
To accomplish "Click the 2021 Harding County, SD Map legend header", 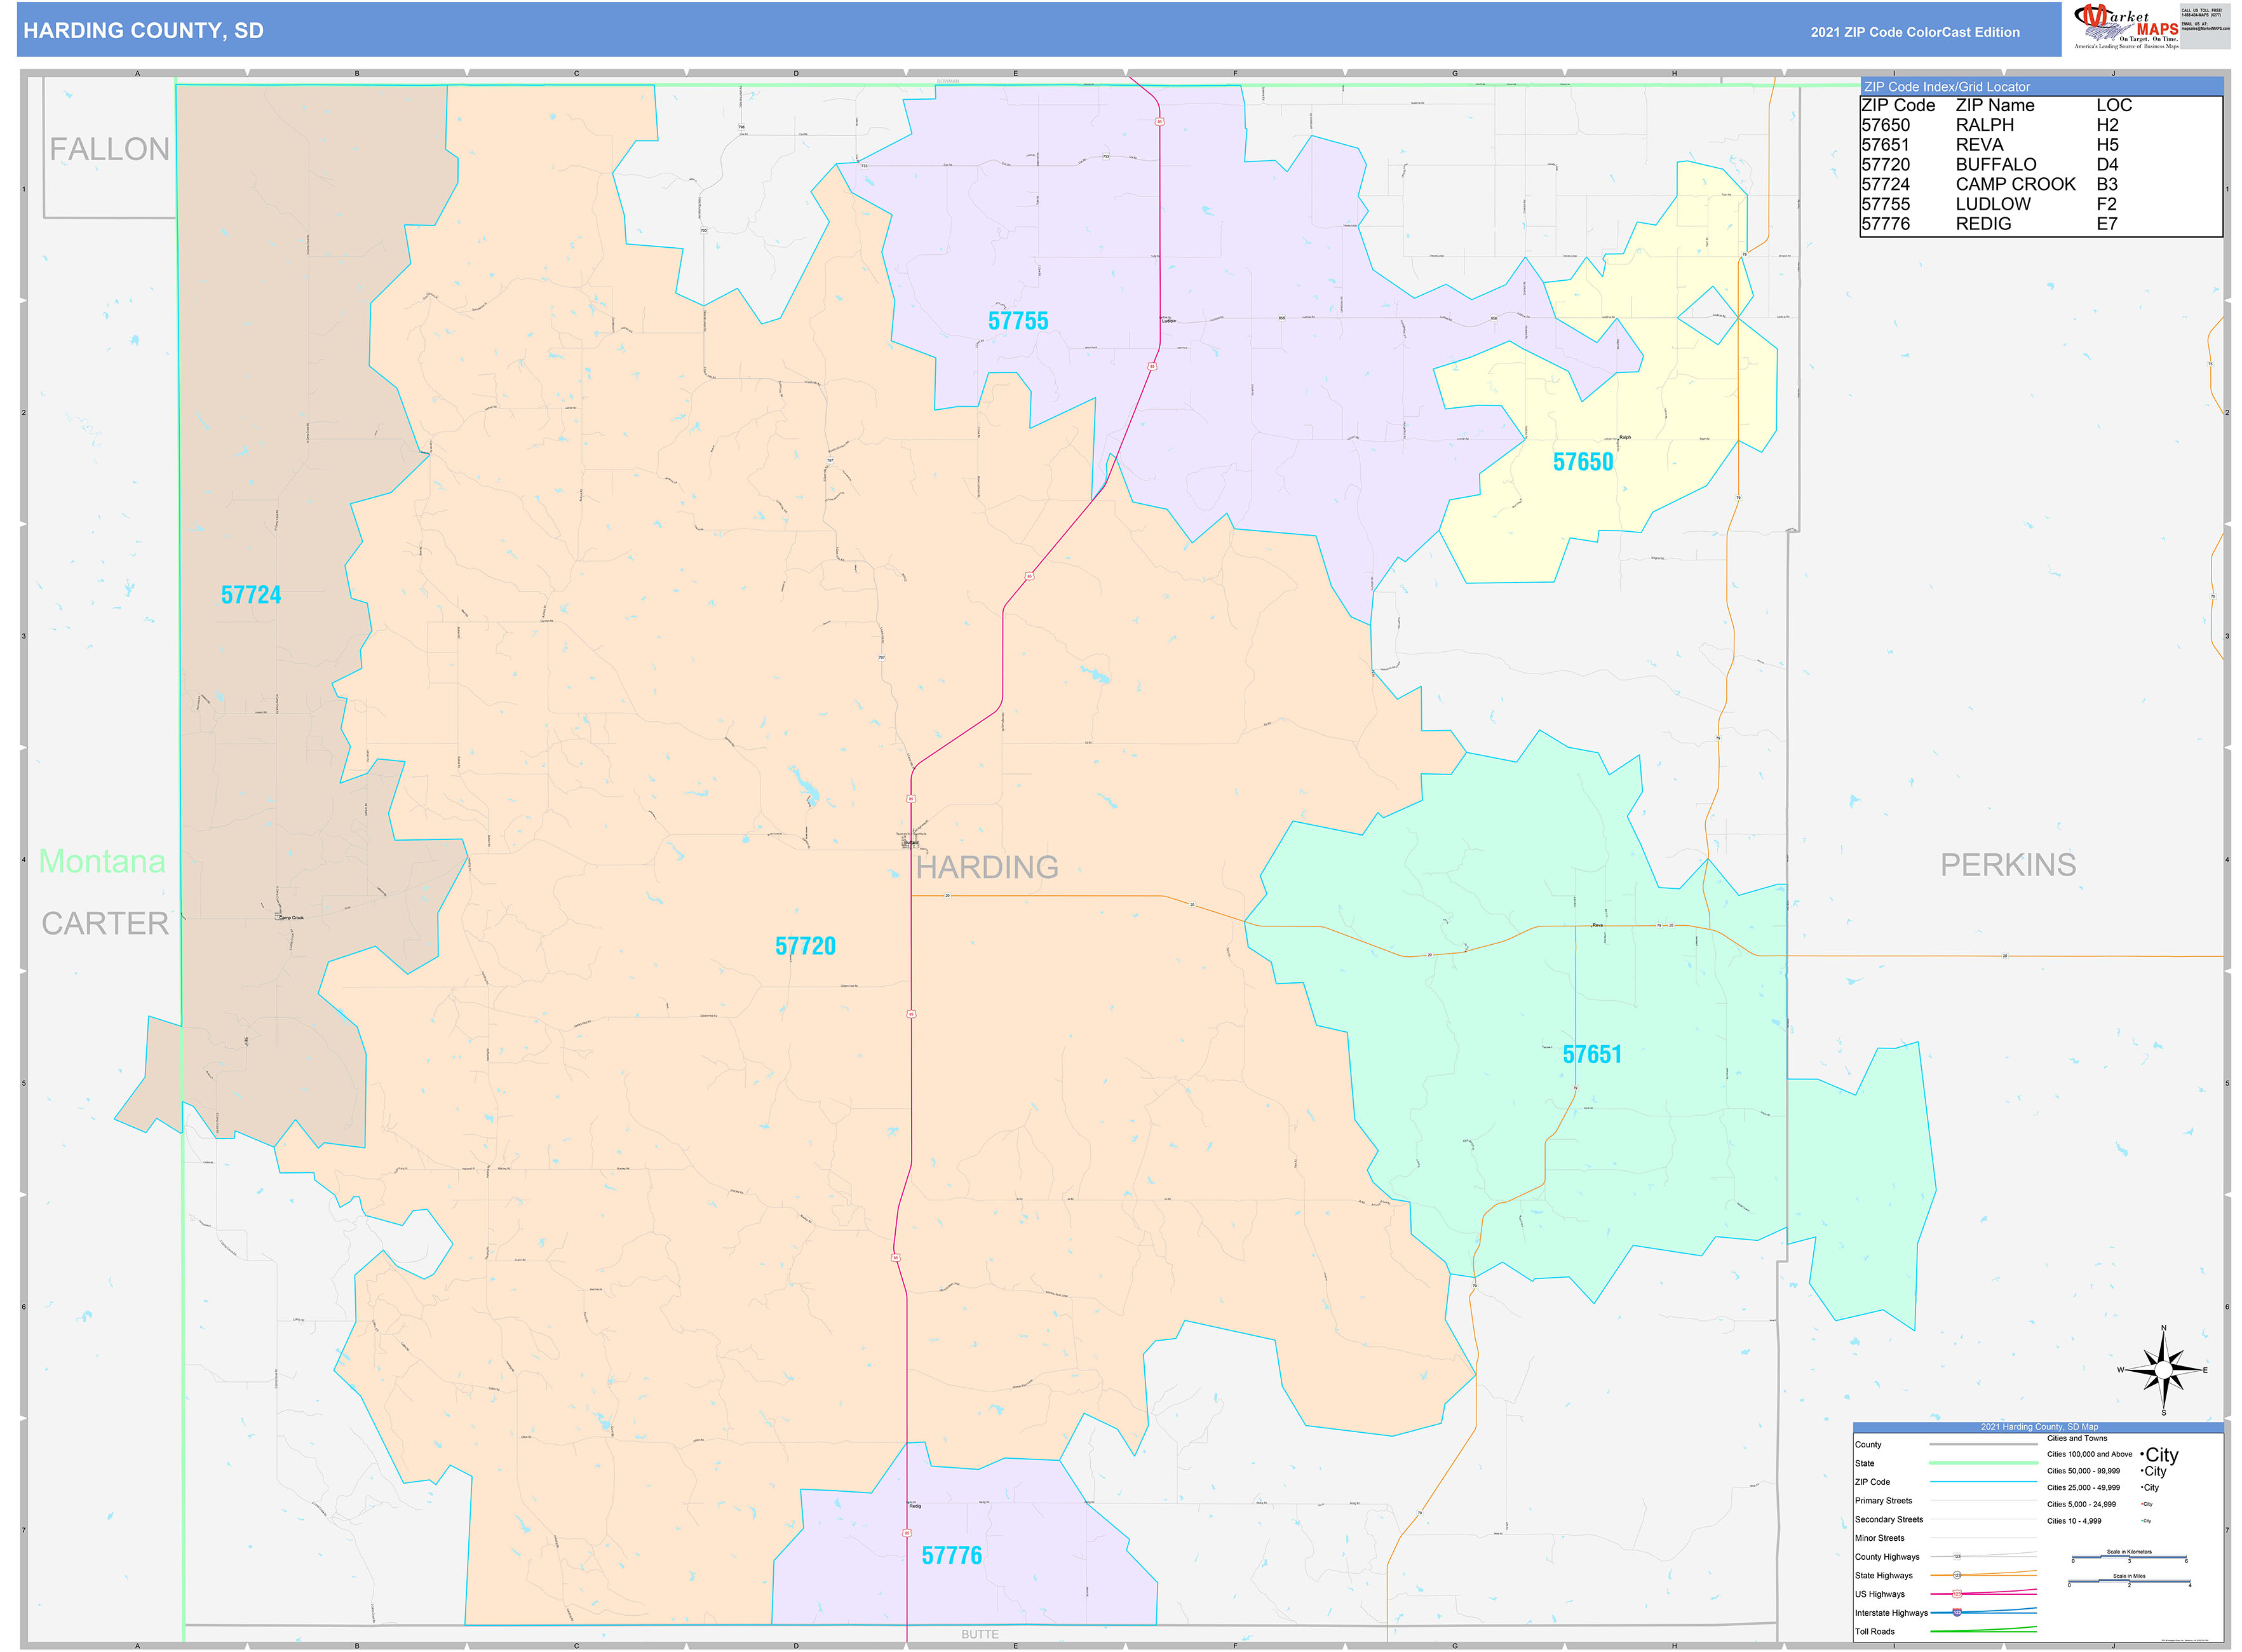I will tap(2039, 1427).
